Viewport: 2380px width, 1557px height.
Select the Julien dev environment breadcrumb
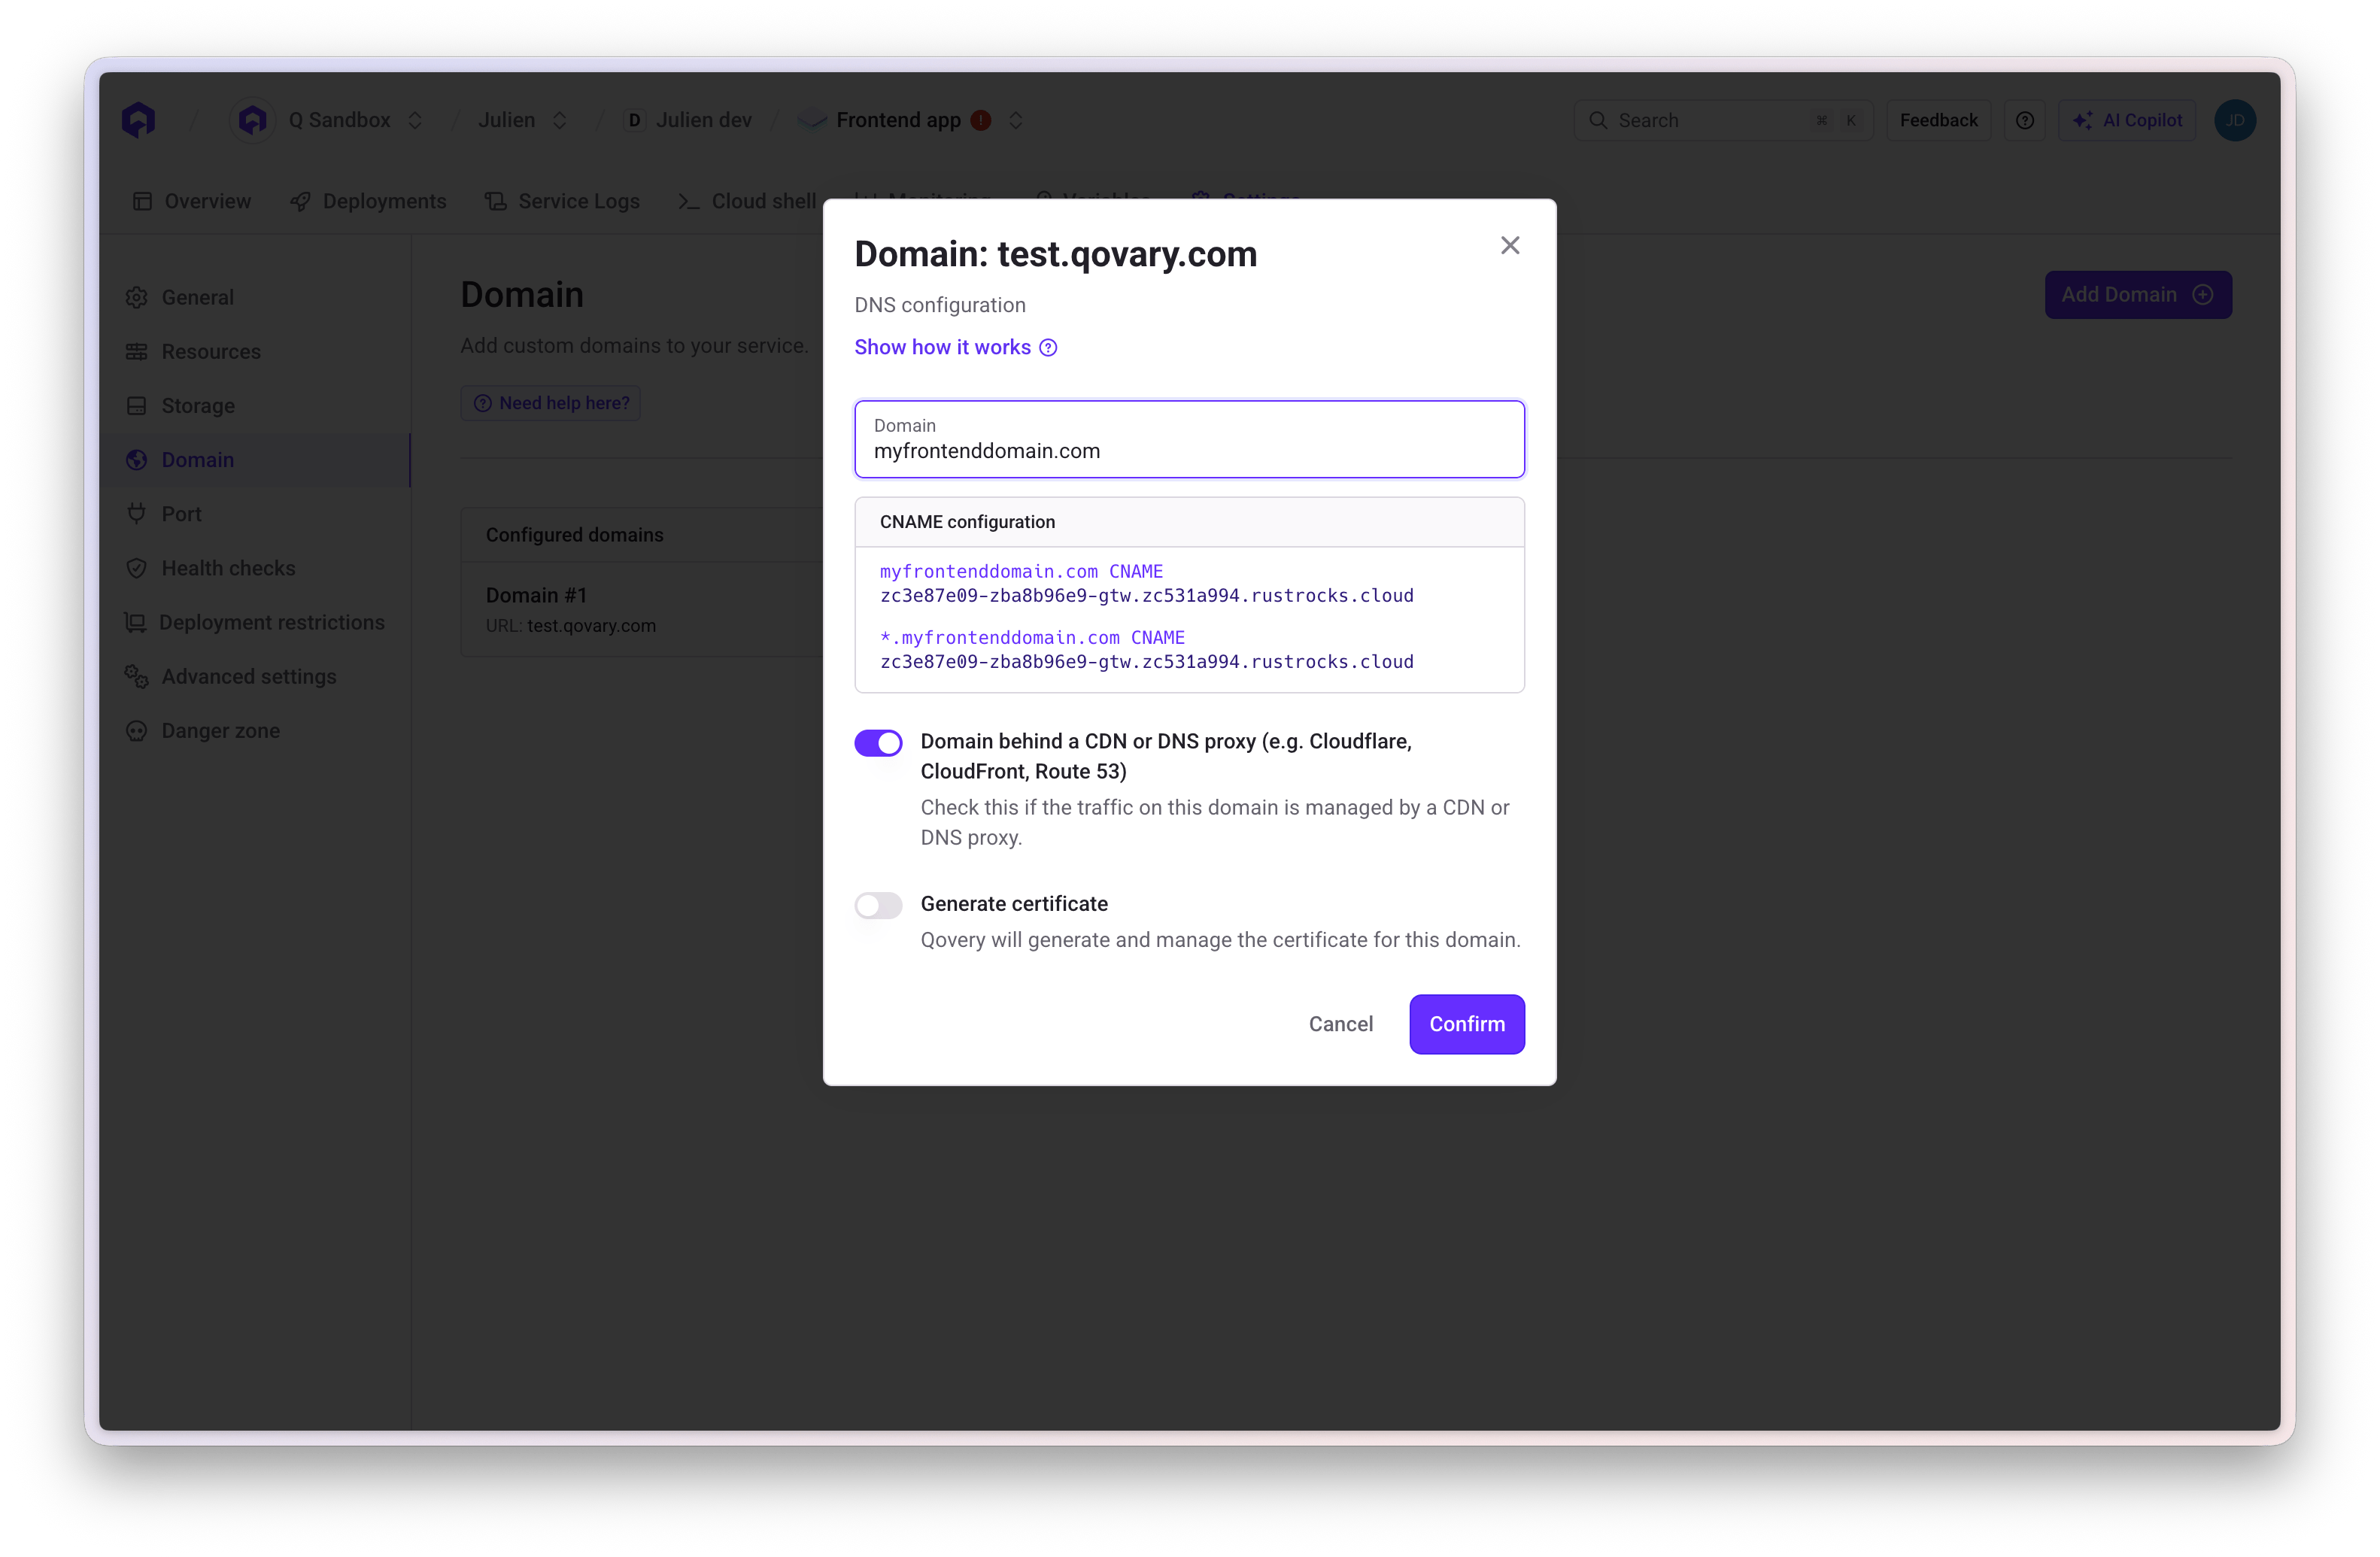pyautogui.click(x=688, y=120)
